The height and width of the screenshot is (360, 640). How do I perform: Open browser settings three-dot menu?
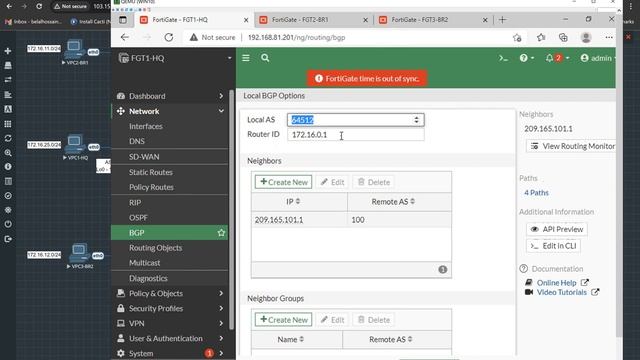pyautogui.click(x=609, y=37)
